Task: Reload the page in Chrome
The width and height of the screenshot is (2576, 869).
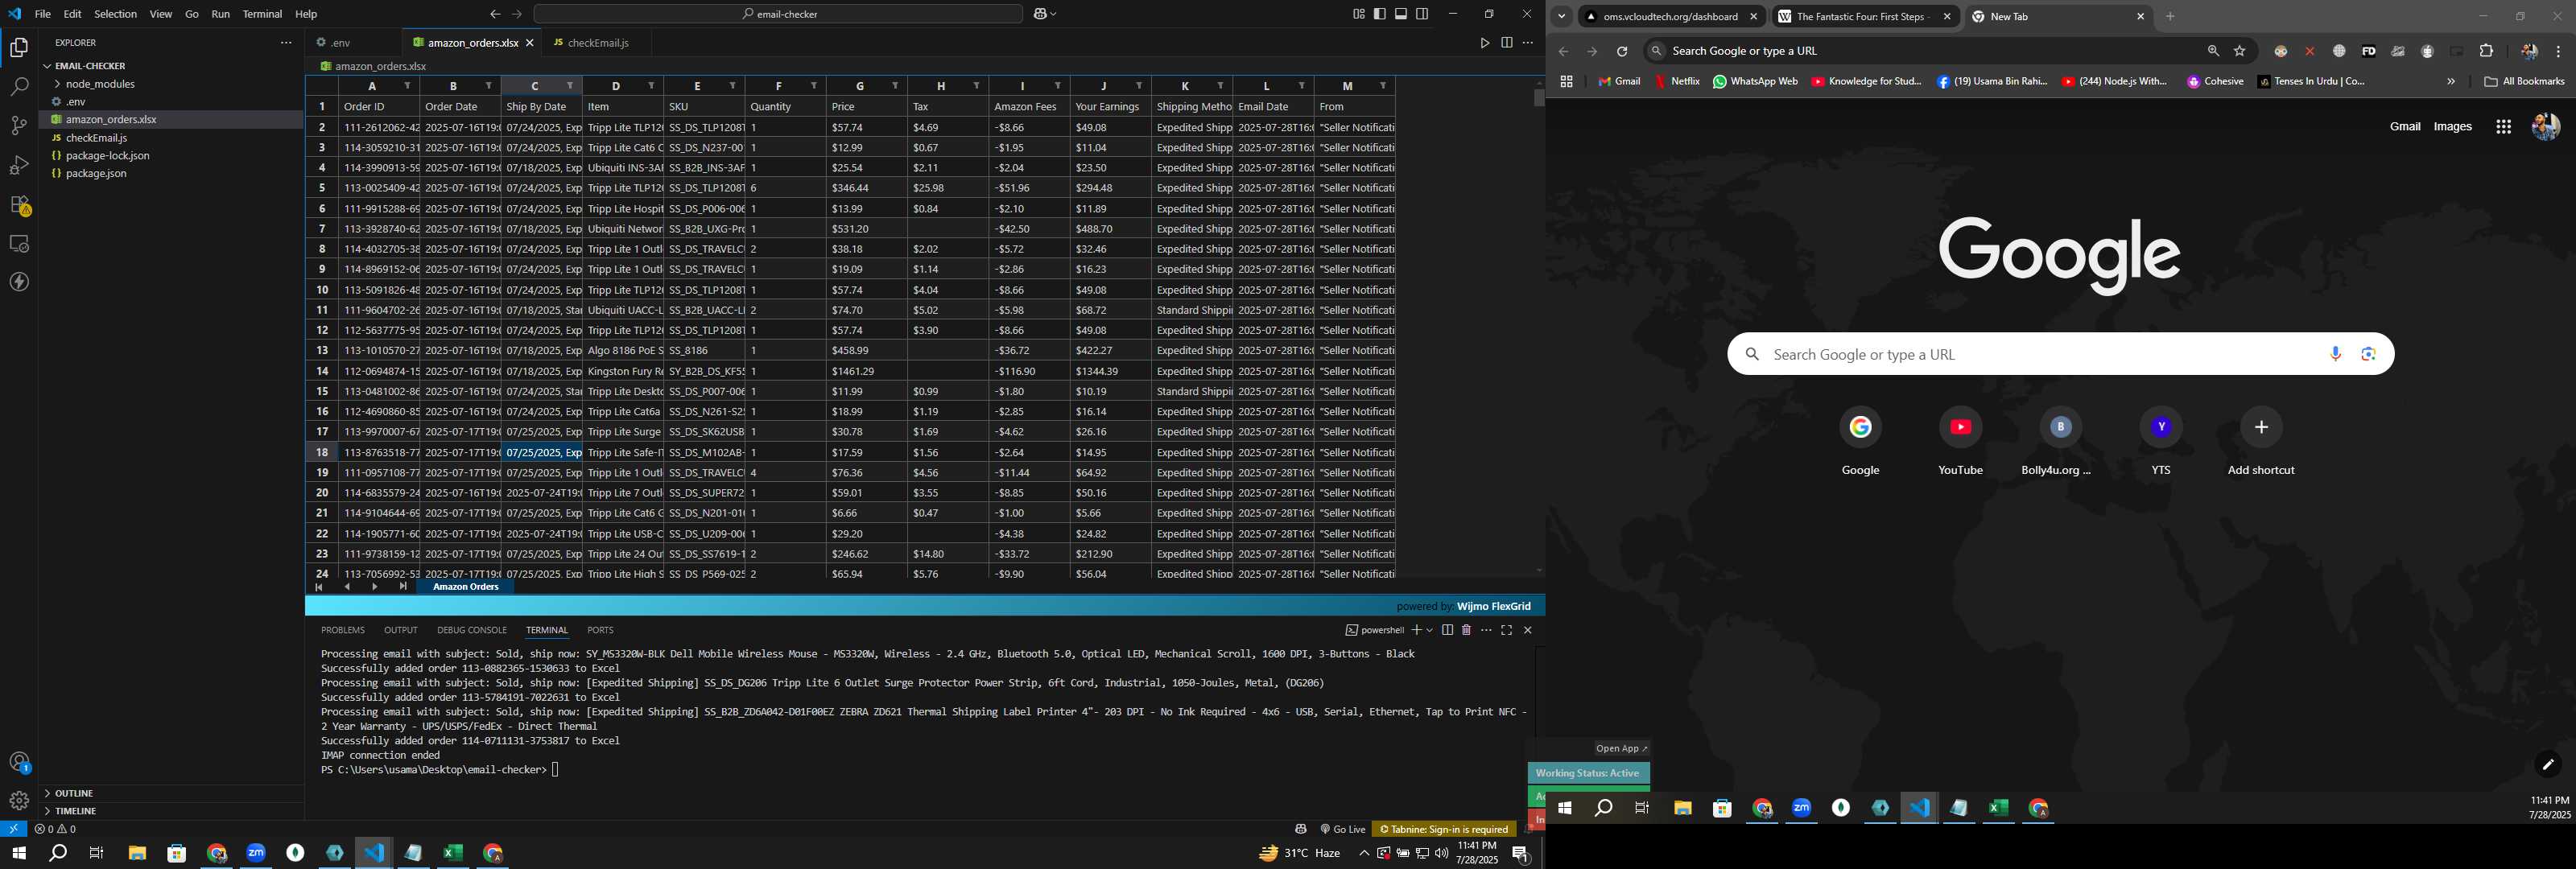Action: point(1622,51)
